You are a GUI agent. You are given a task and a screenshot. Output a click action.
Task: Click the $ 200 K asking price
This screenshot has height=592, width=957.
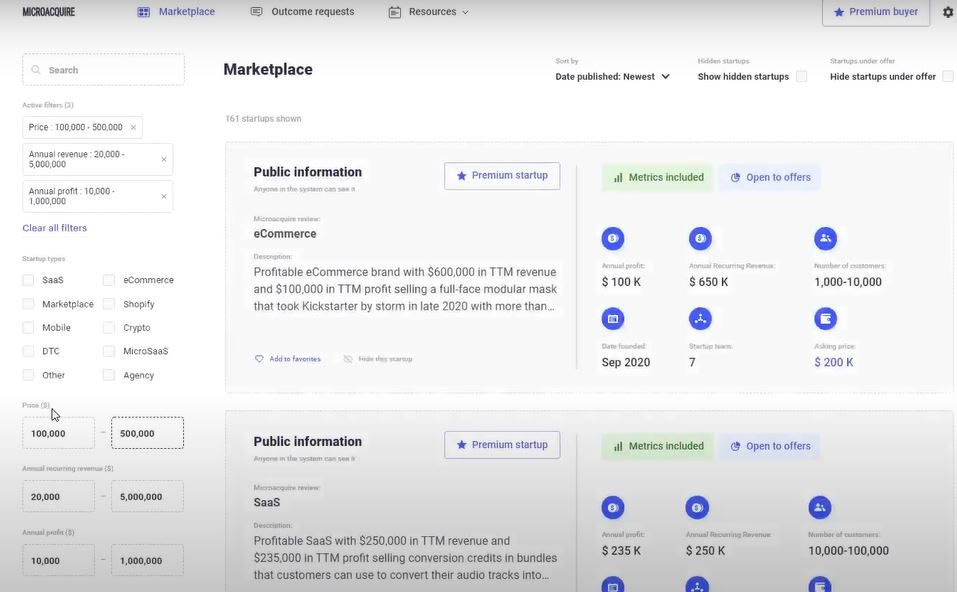tap(834, 362)
